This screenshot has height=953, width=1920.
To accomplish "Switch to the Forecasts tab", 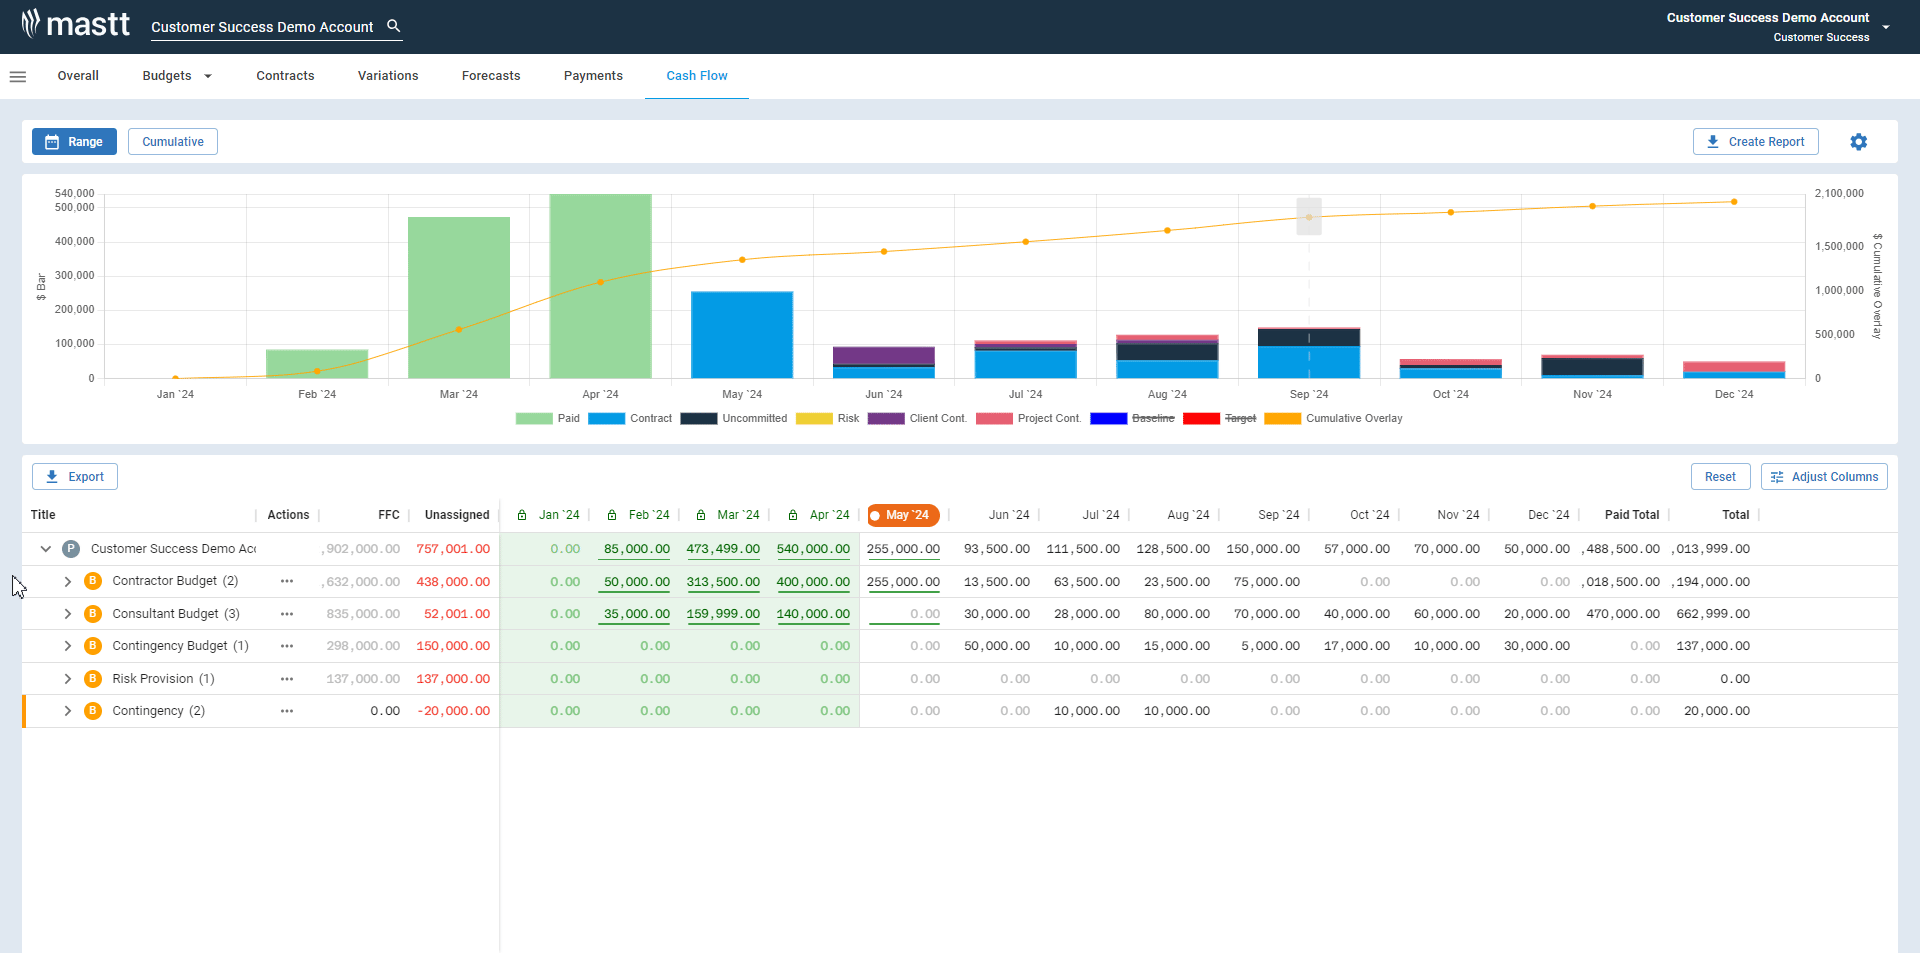I will coord(490,76).
